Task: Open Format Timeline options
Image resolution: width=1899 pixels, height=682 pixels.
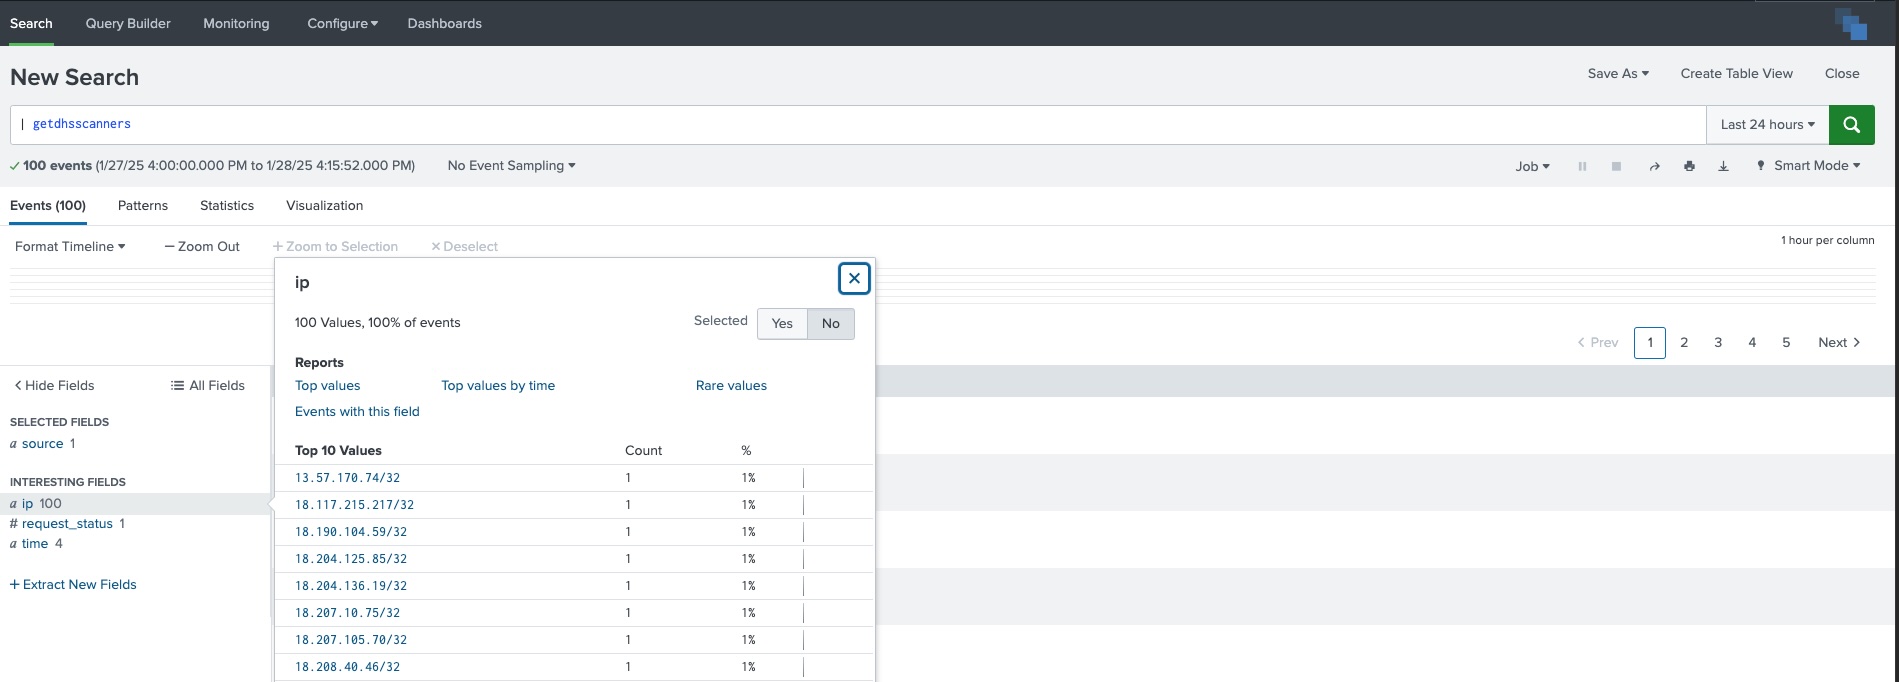Action: [70, 246]
